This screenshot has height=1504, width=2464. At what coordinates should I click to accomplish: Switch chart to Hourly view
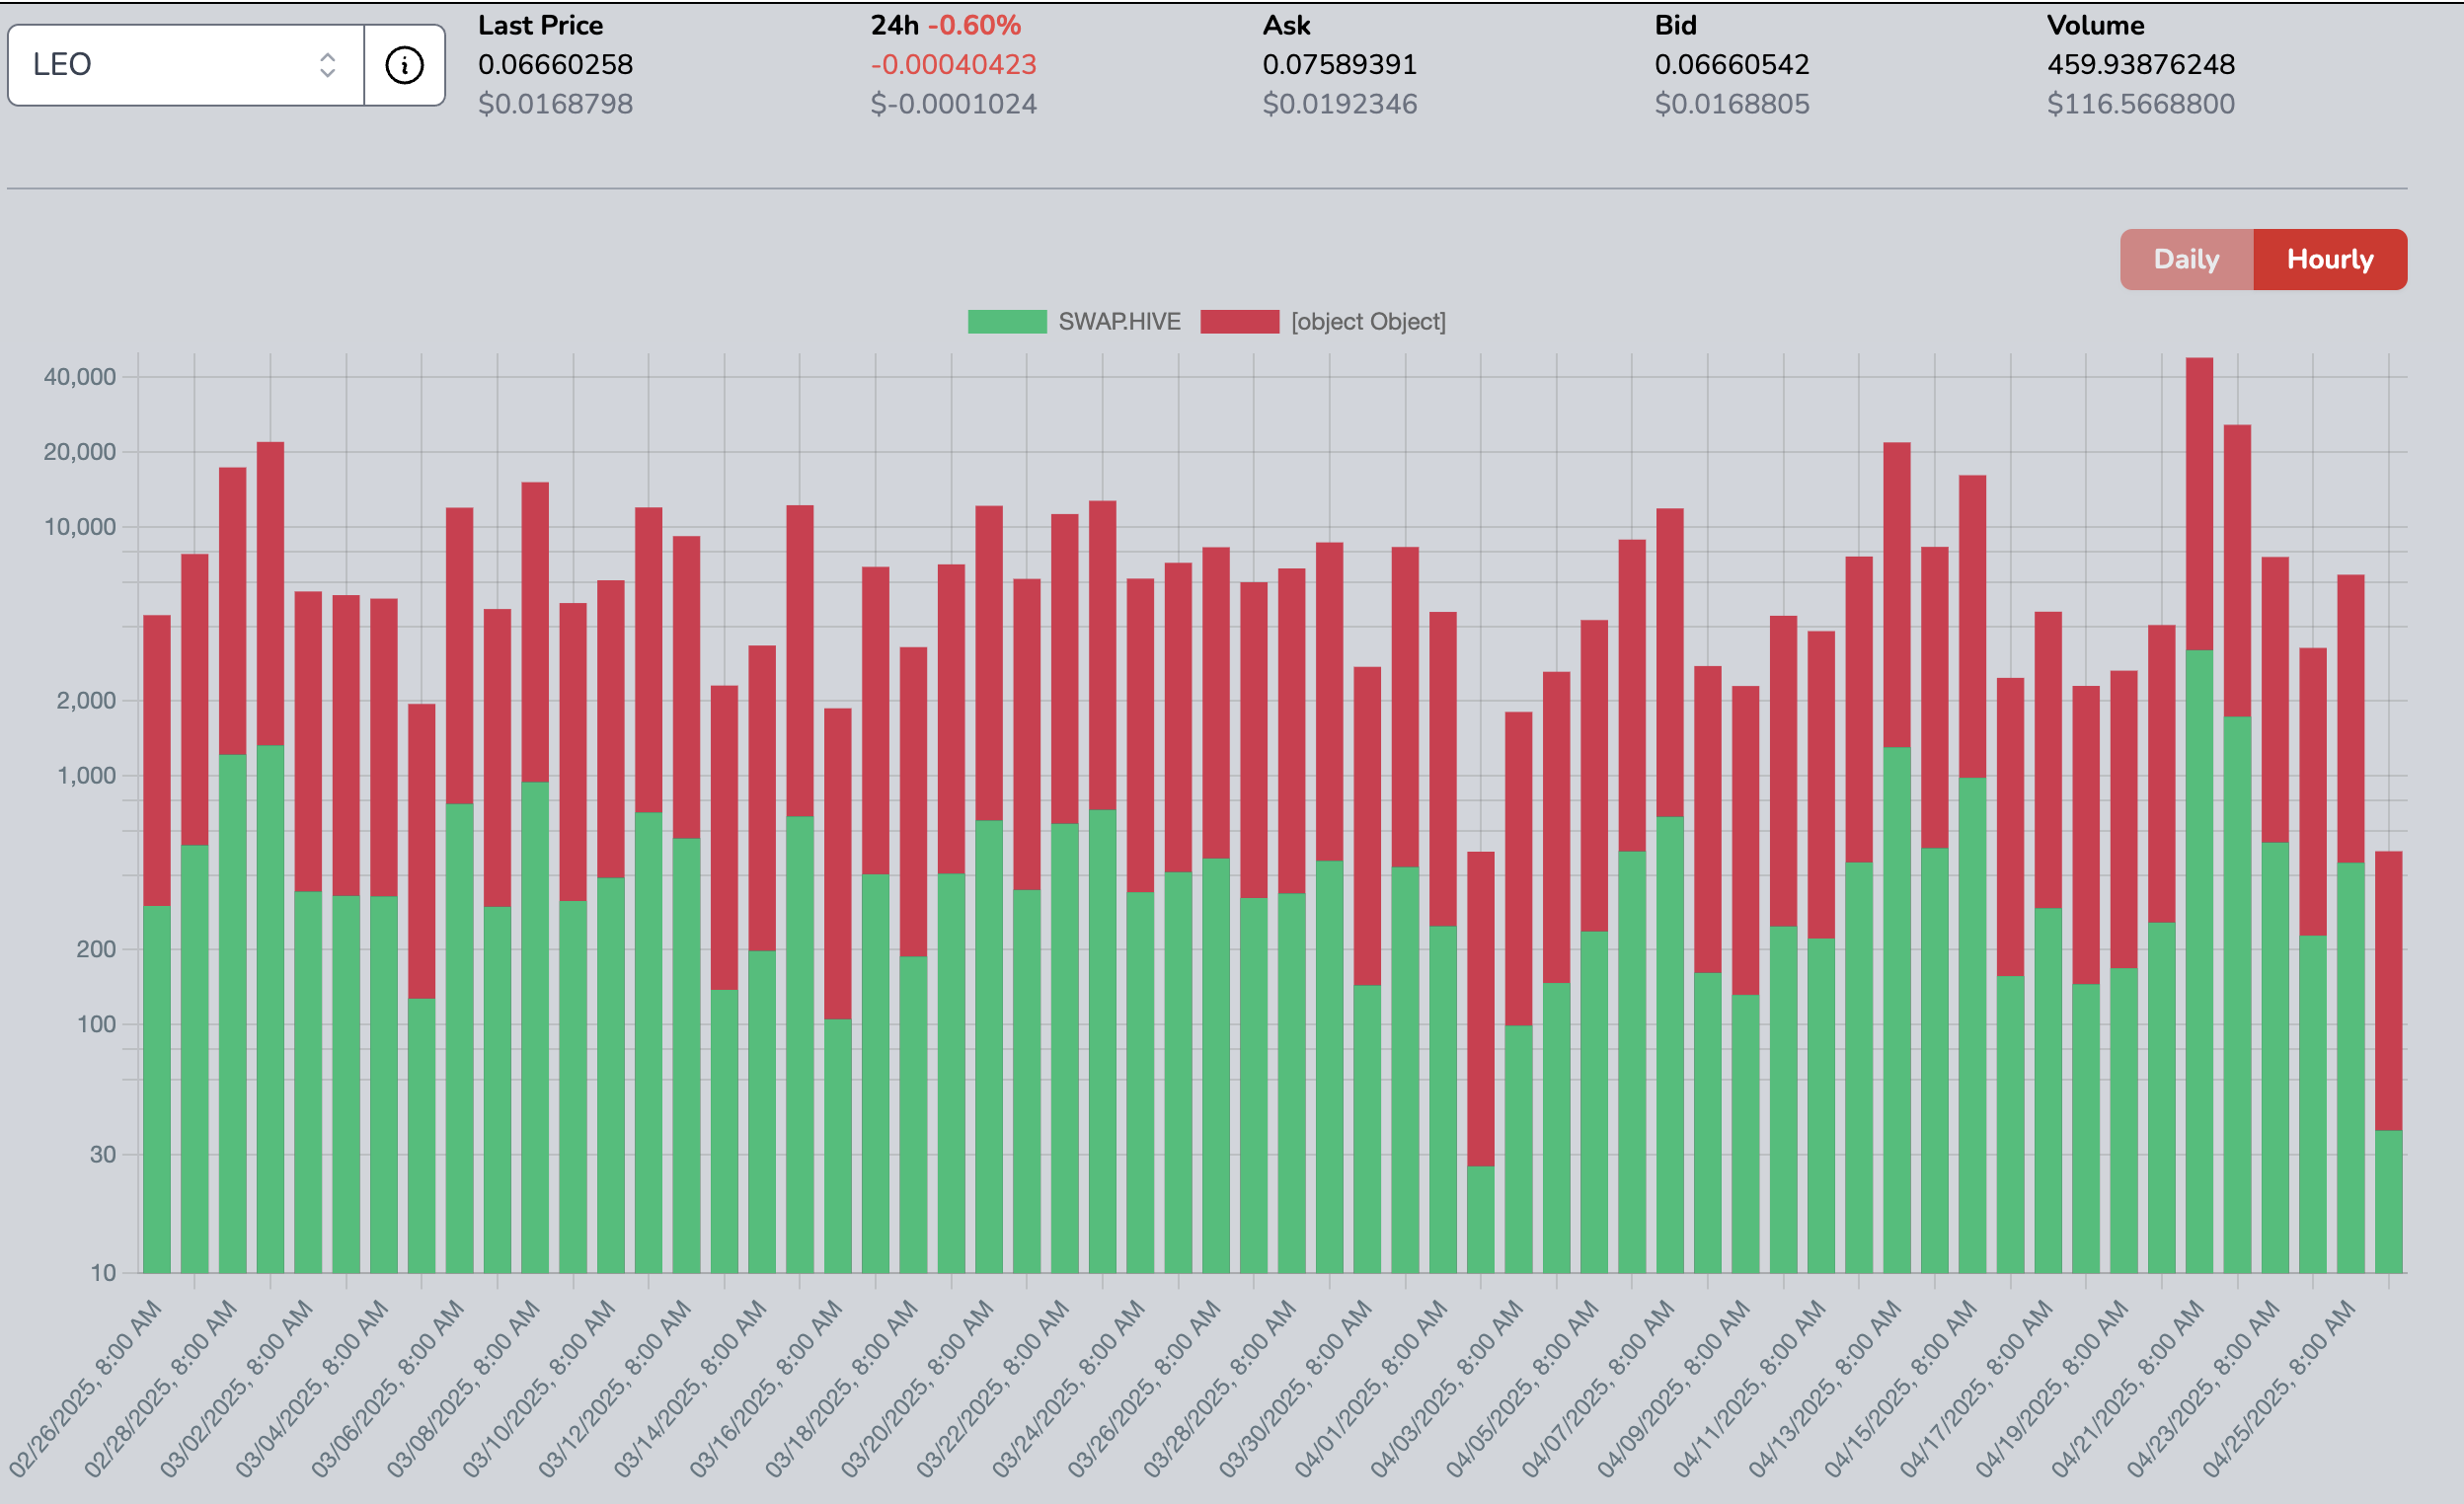coord(2330,259)
